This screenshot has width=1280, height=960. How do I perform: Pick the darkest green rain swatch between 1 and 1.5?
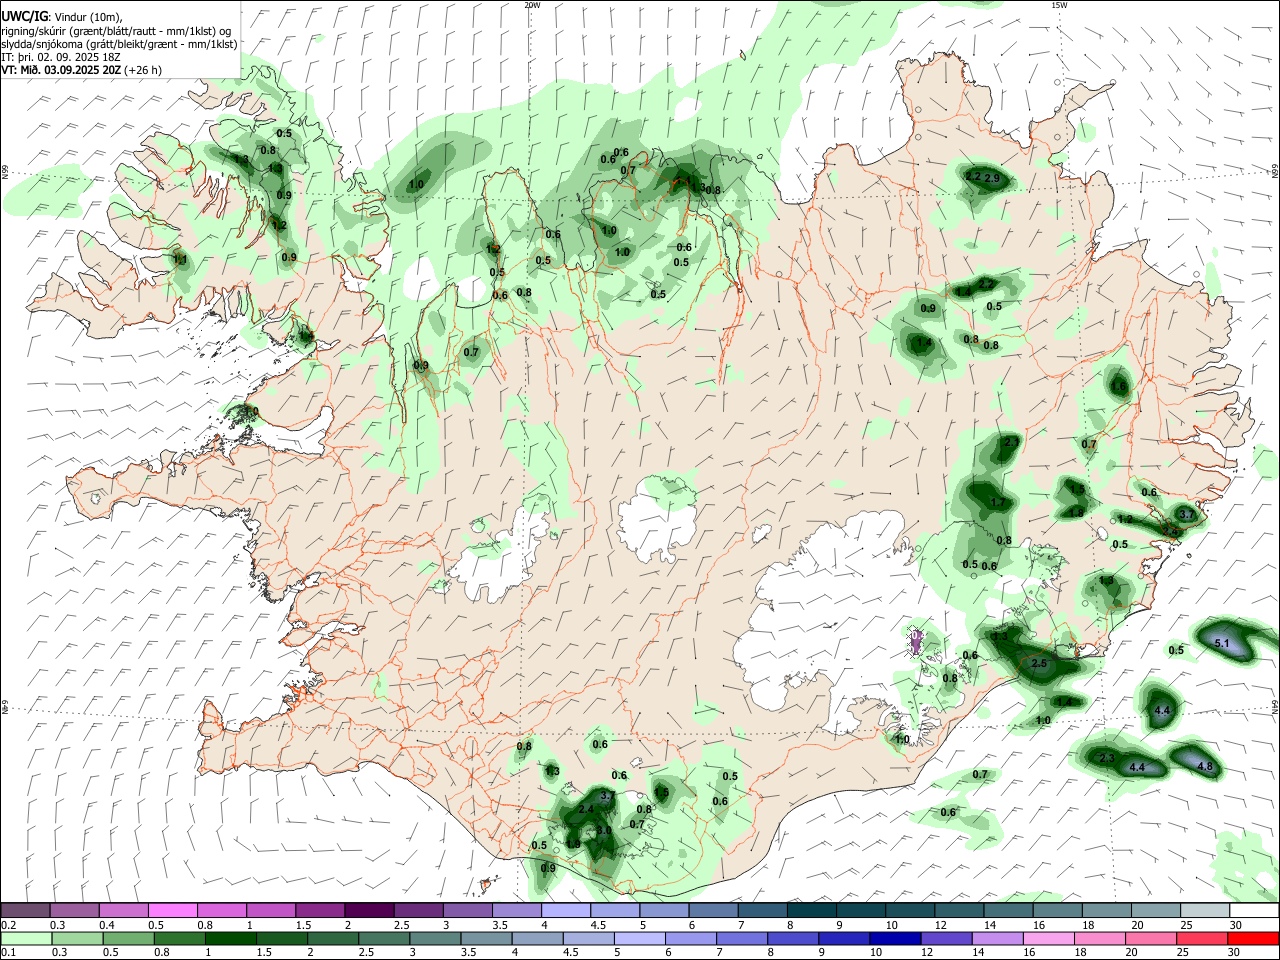(230, 939)
